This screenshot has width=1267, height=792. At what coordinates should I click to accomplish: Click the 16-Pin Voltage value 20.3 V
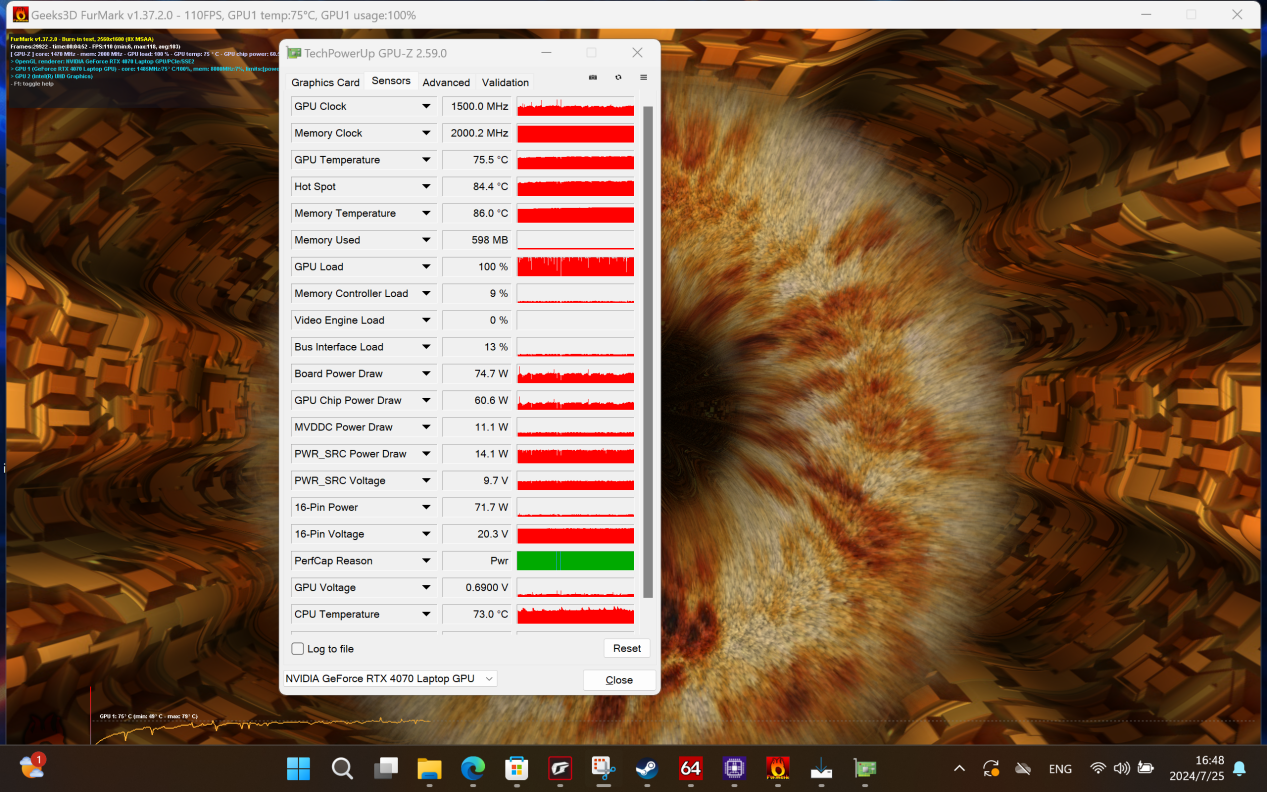pyautogui.click(x=476, y=534)
